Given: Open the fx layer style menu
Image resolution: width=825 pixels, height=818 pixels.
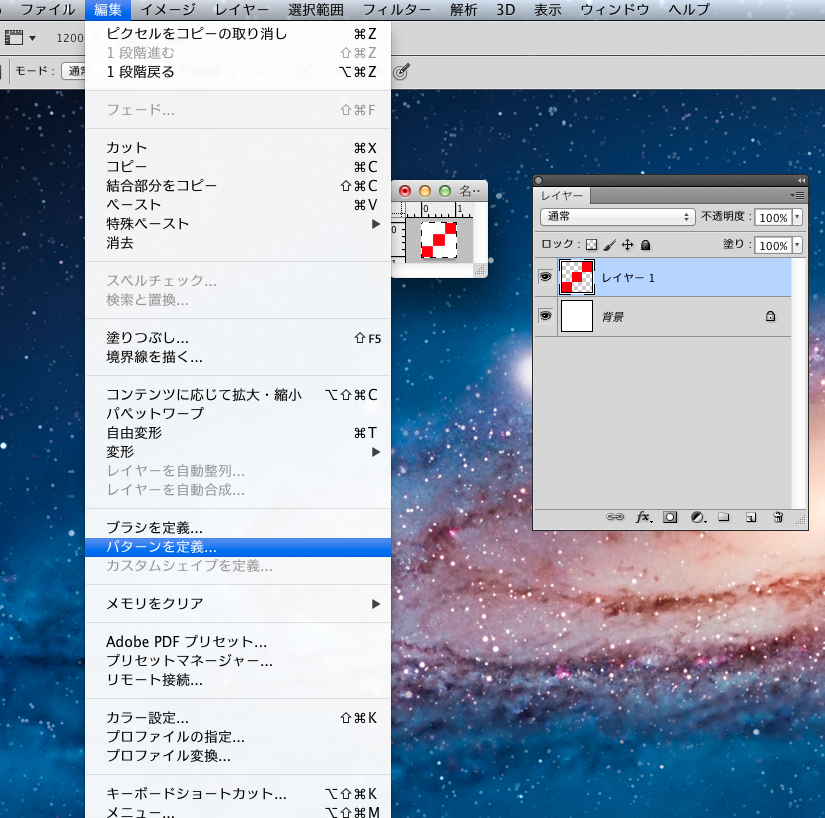Looking at the screenshot, I should pyautogui.click(x=644, y=517).
